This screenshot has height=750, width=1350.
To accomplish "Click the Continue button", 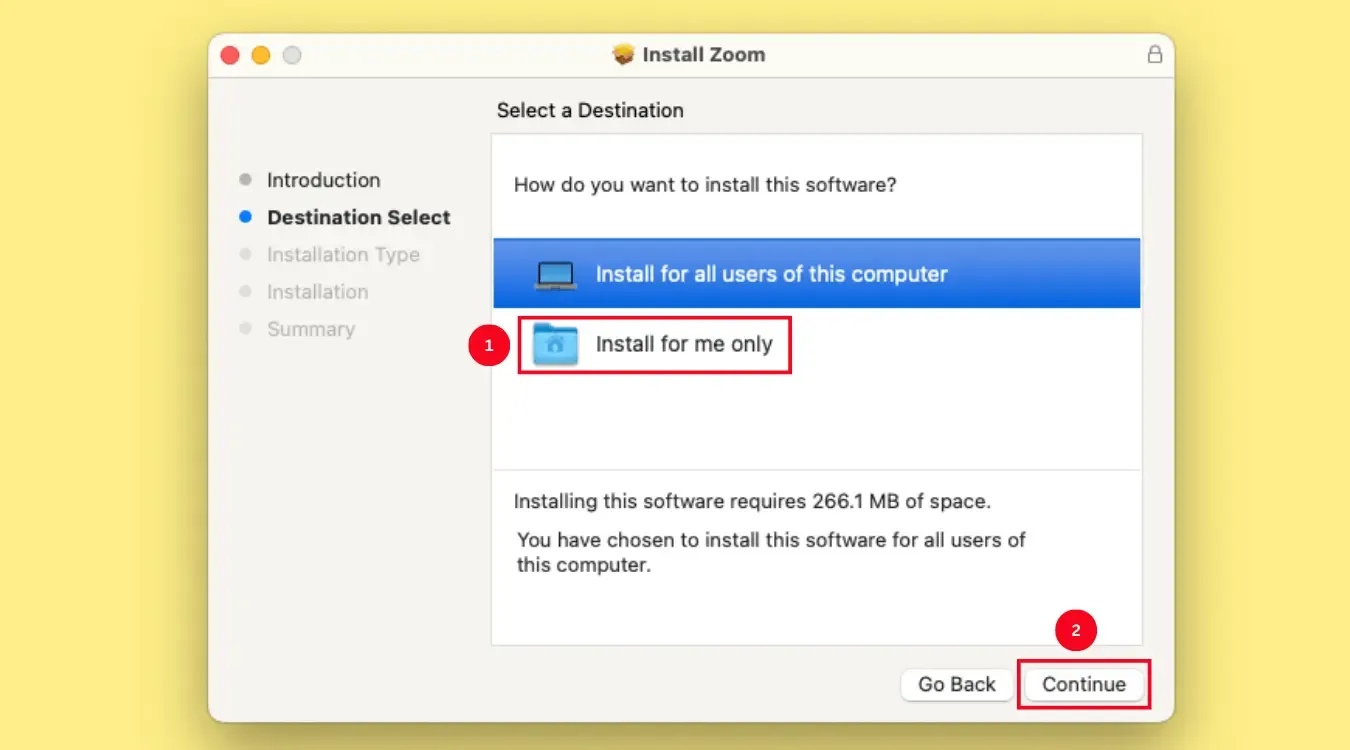I will tap(1084, 684).
